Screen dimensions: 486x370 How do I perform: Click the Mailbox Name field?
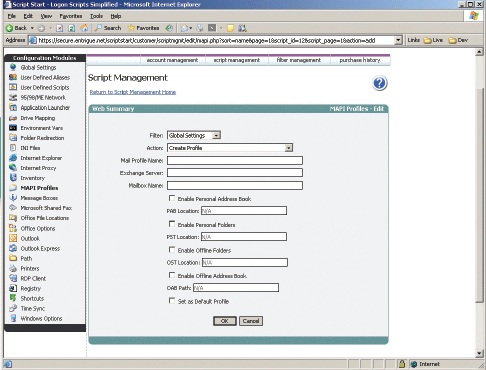point(235,185)
